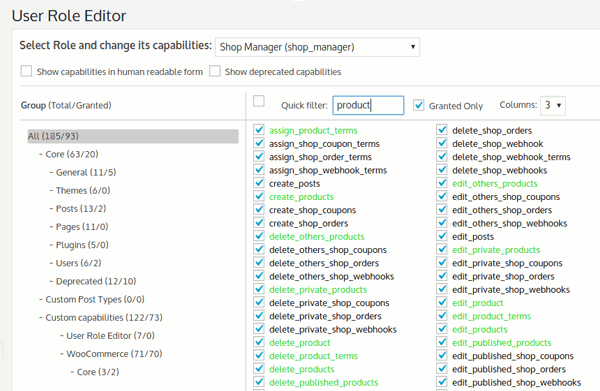Open the Posts (13/2) group
600x391 pixels.
point(81,209)
